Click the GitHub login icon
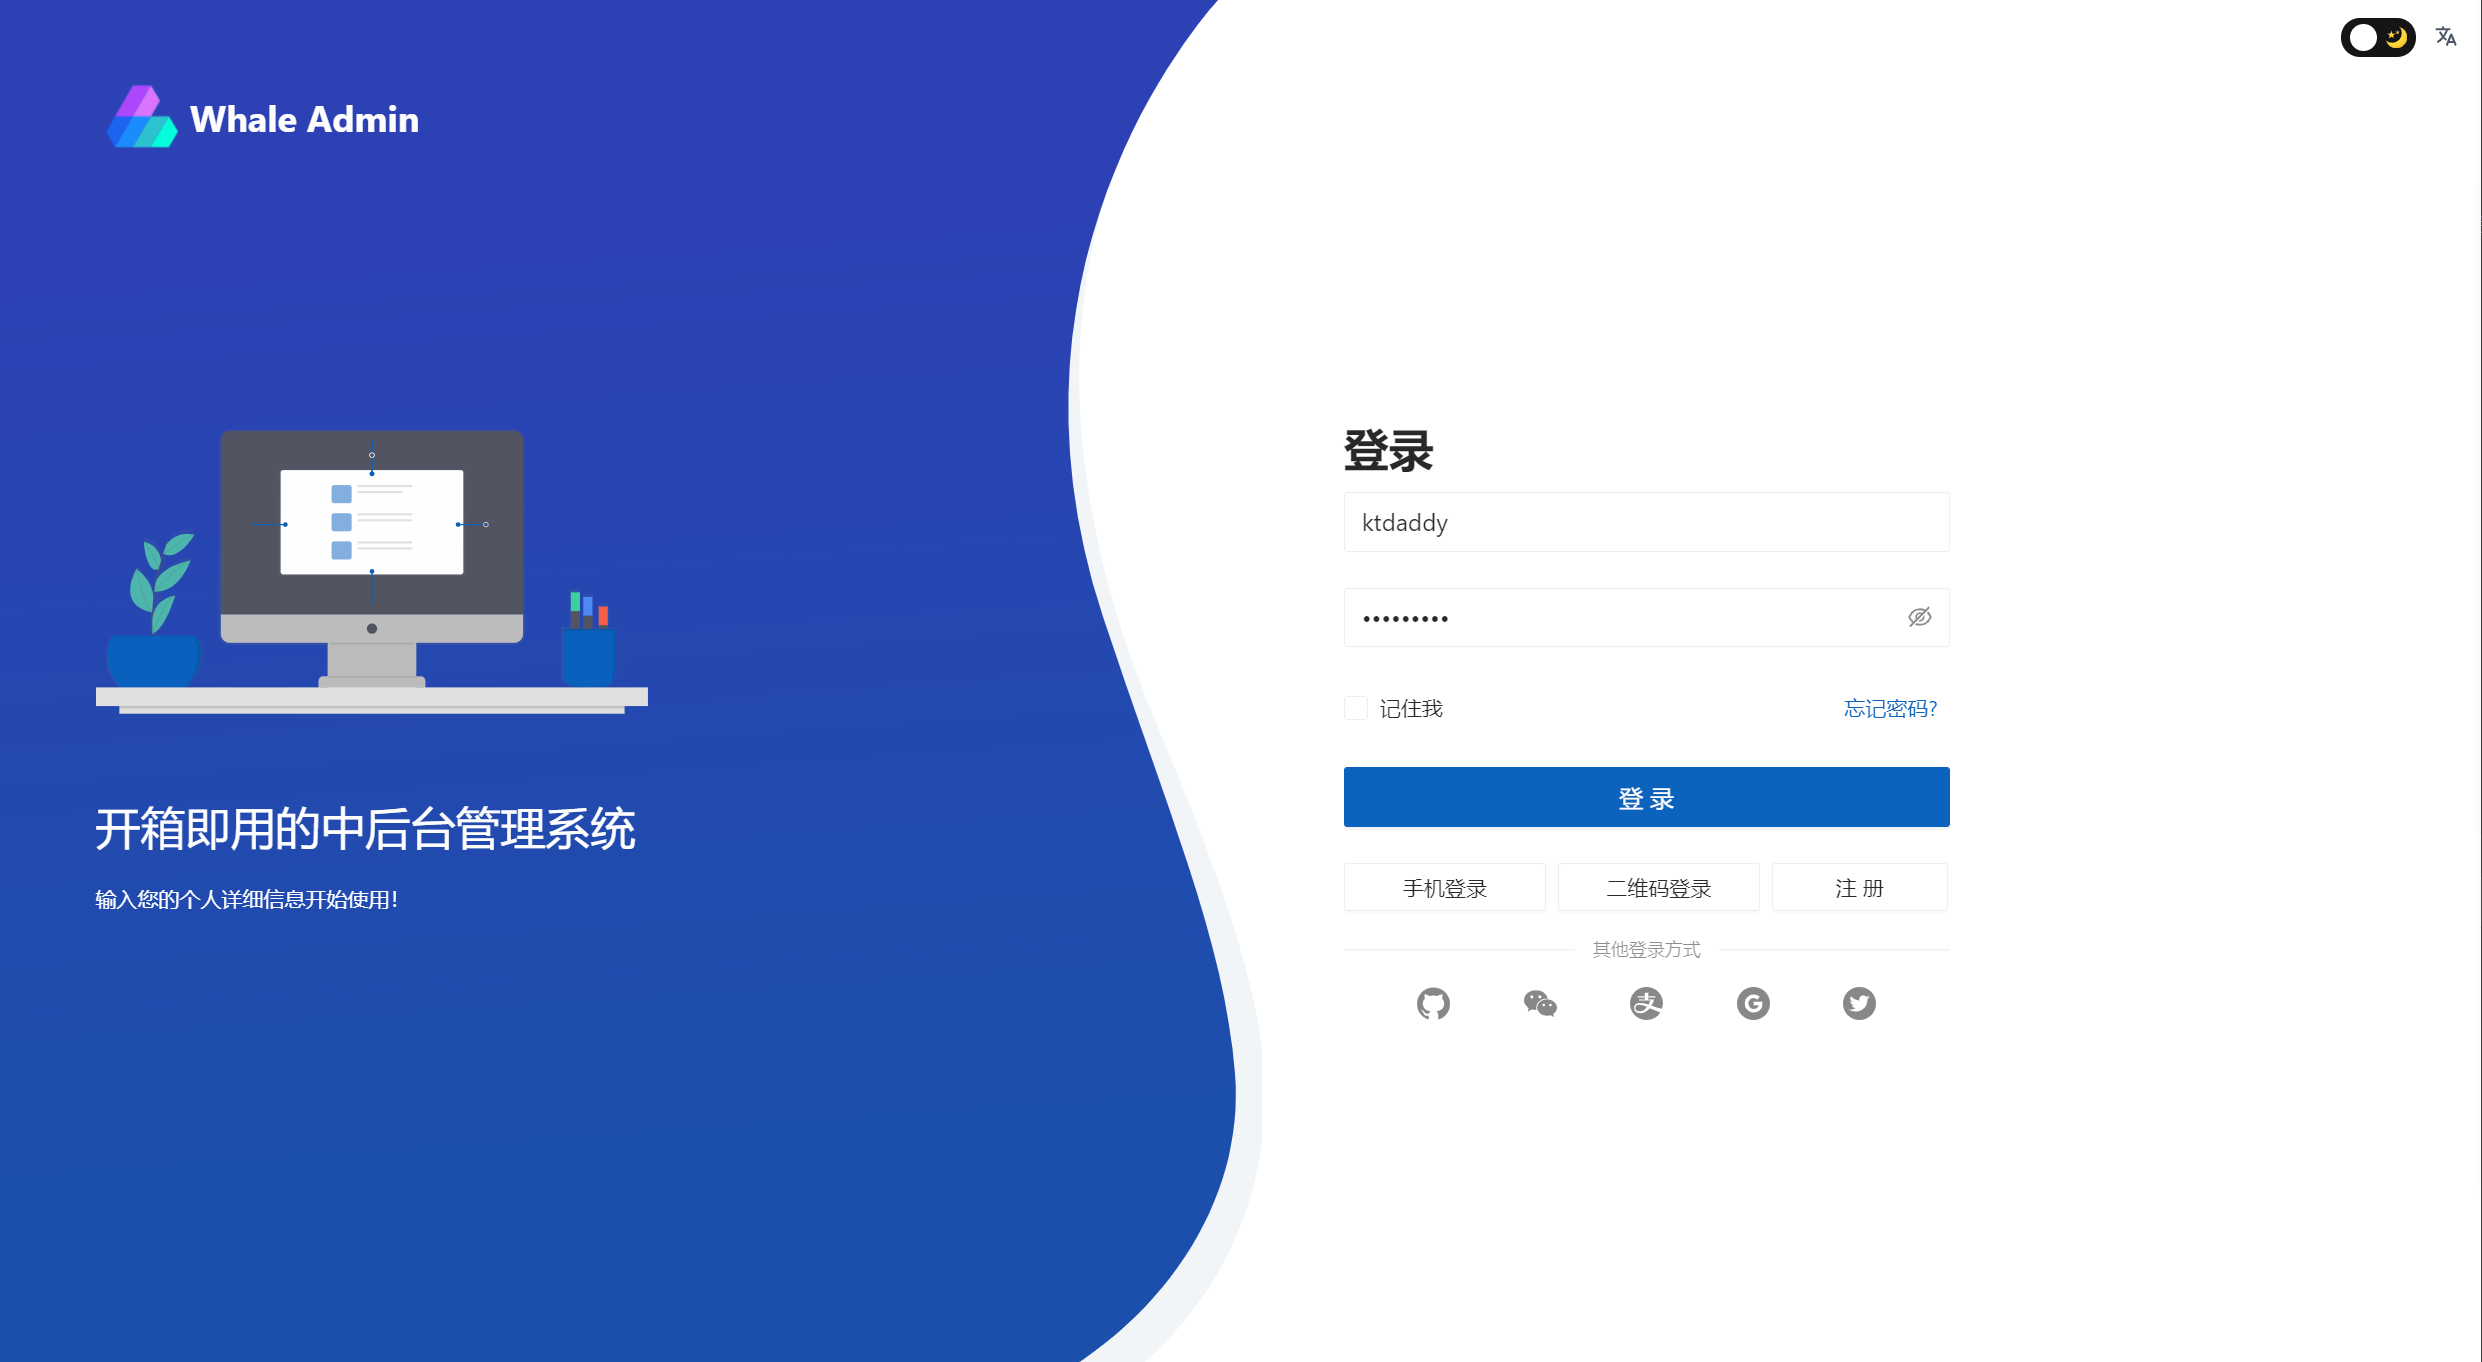This screenshot has height=1362, width=2482. coord(1434,1003)
